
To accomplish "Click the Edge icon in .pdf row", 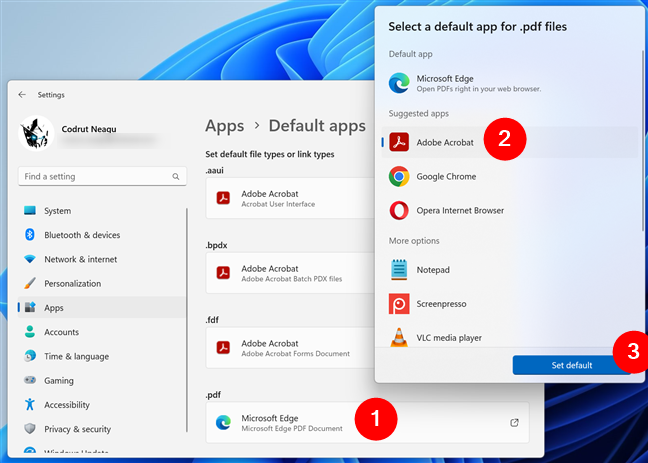I will (x=224, y=422).
